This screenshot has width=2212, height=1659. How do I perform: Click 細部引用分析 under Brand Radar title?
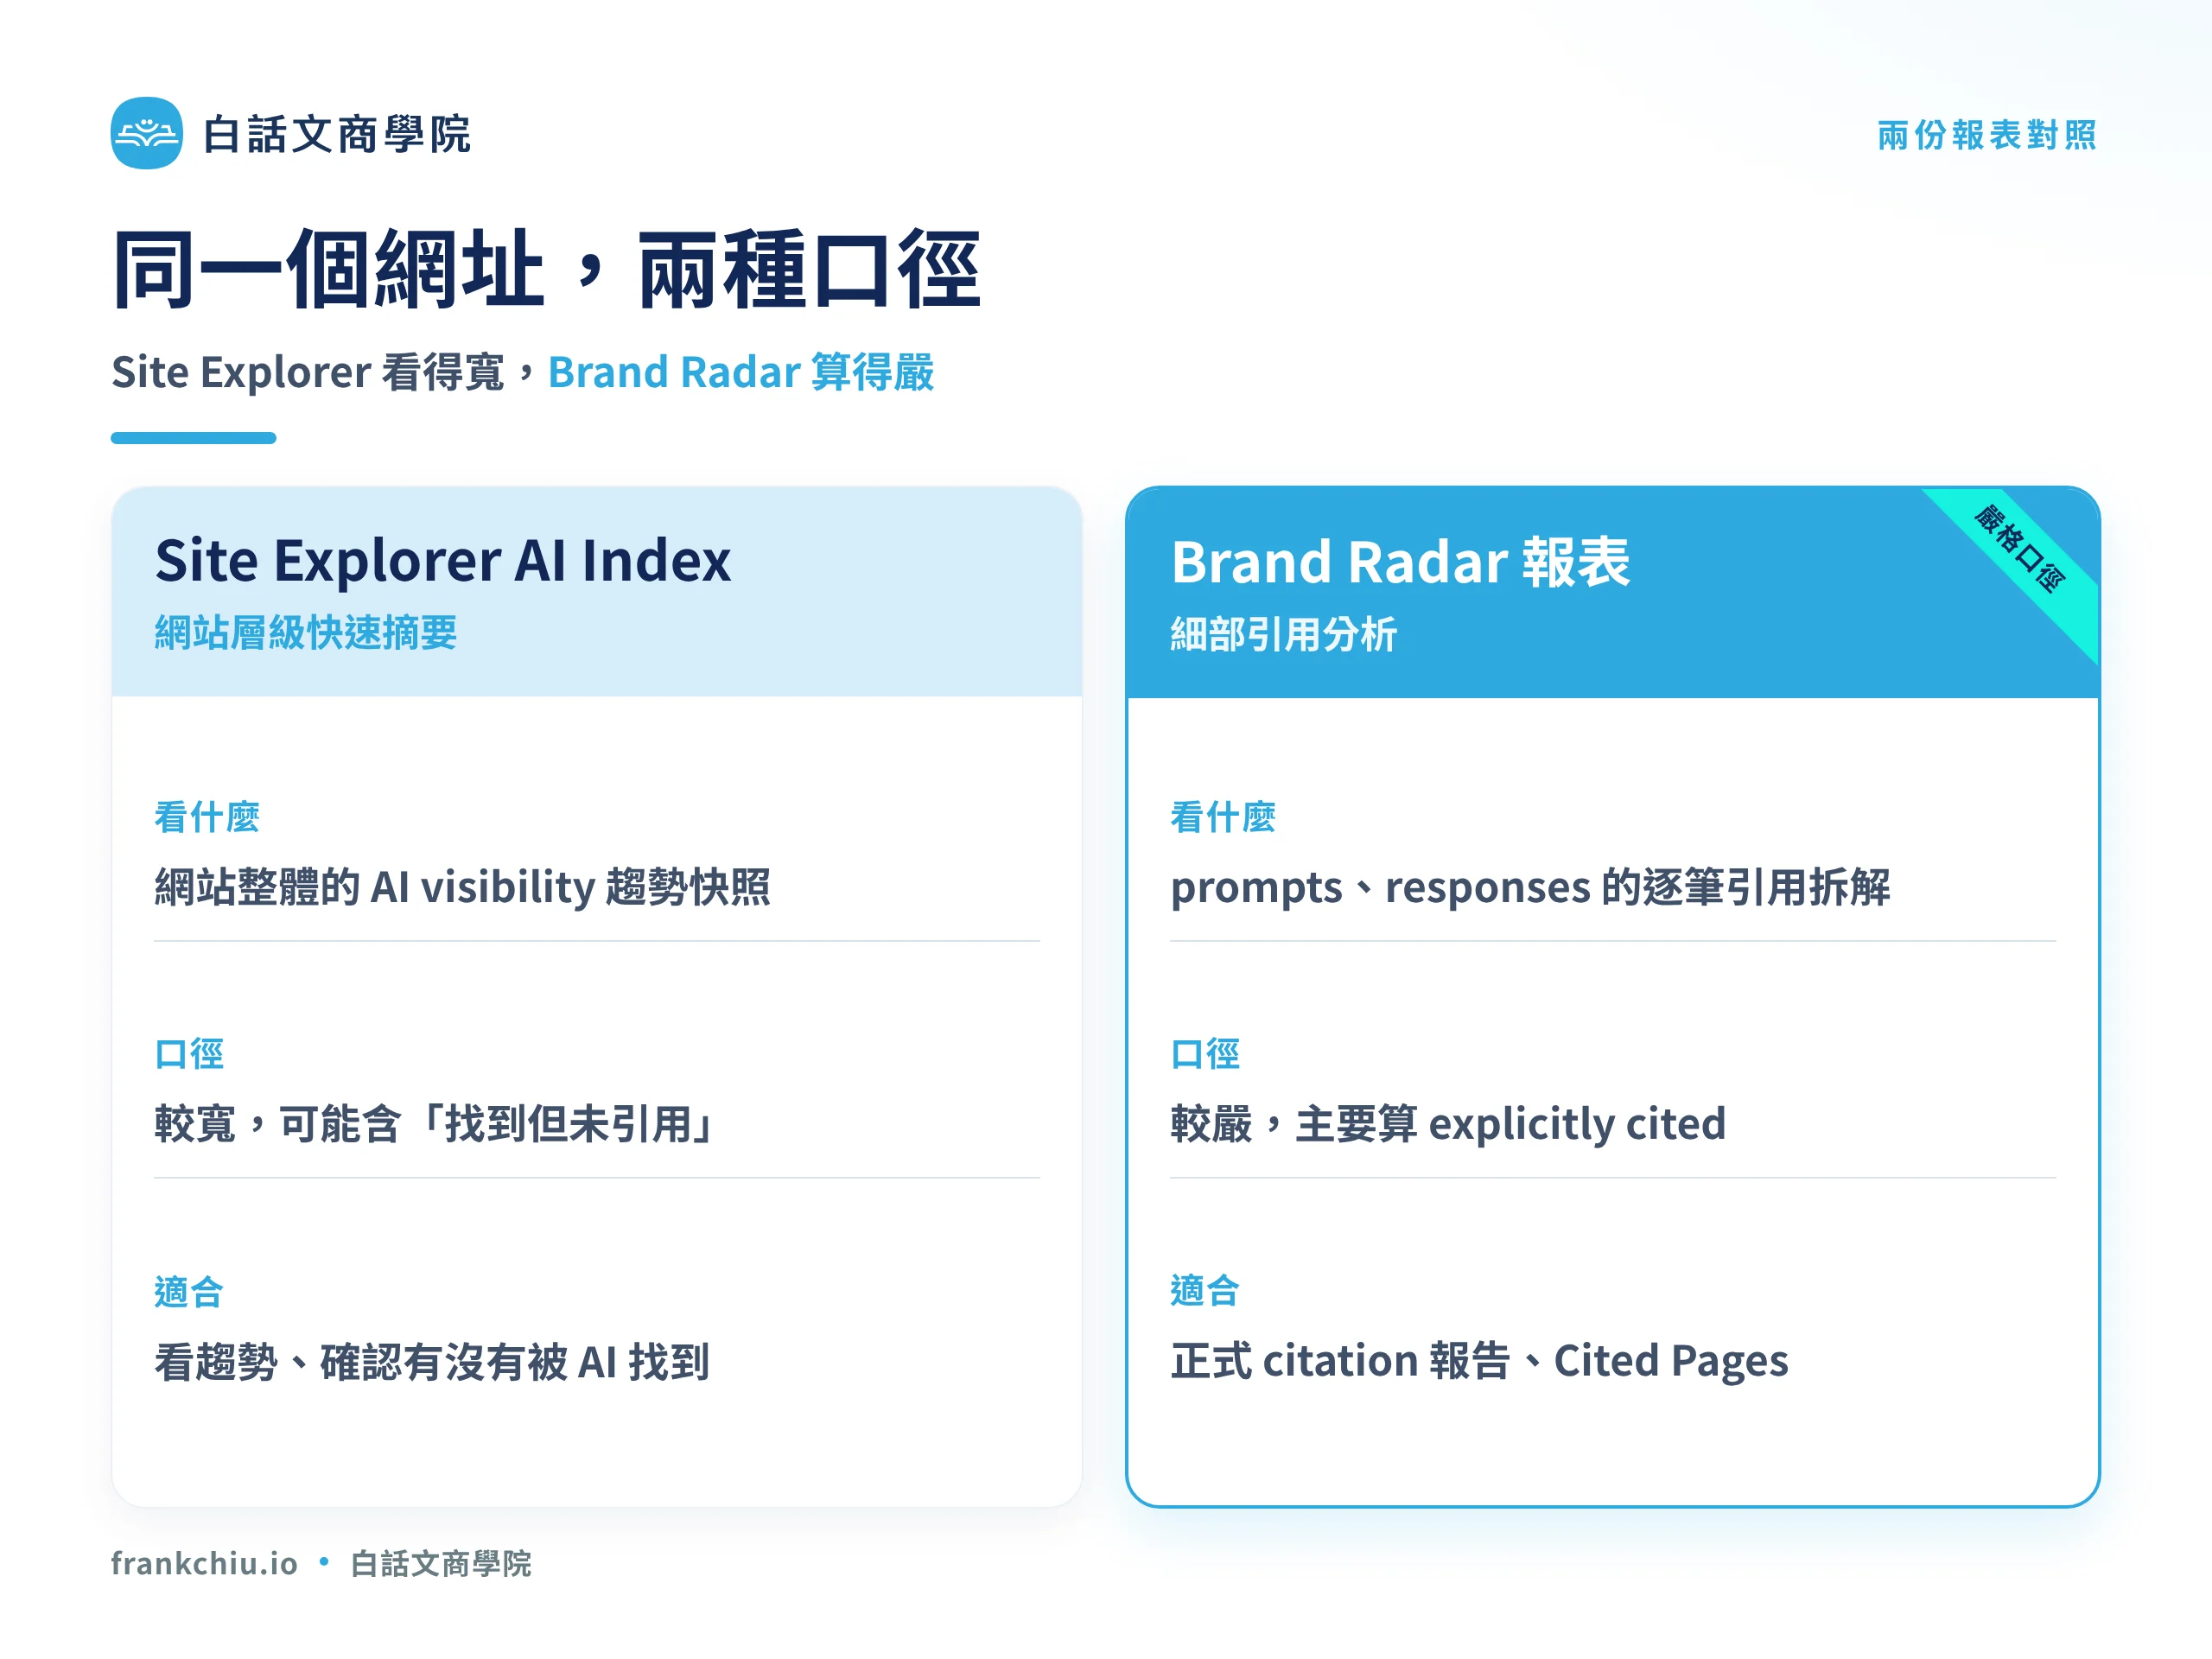(1284, 634)
